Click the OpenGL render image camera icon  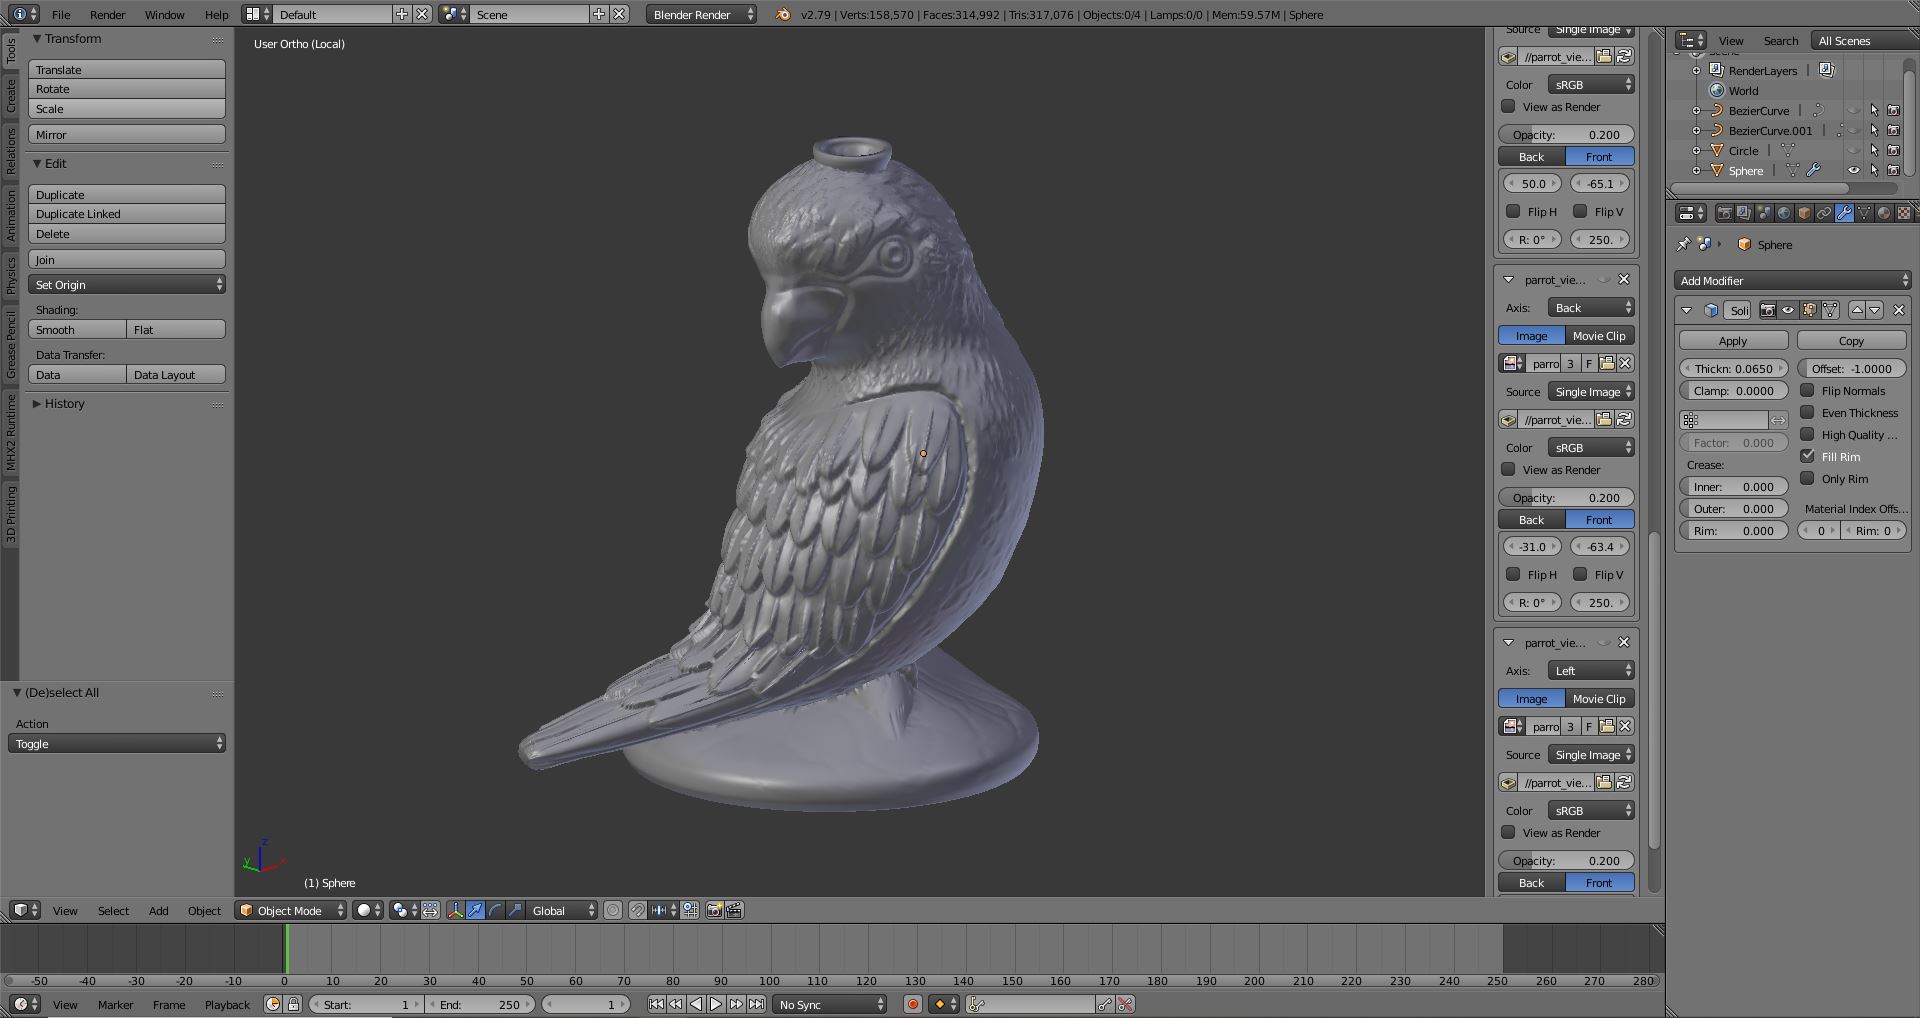coord(714,910)
